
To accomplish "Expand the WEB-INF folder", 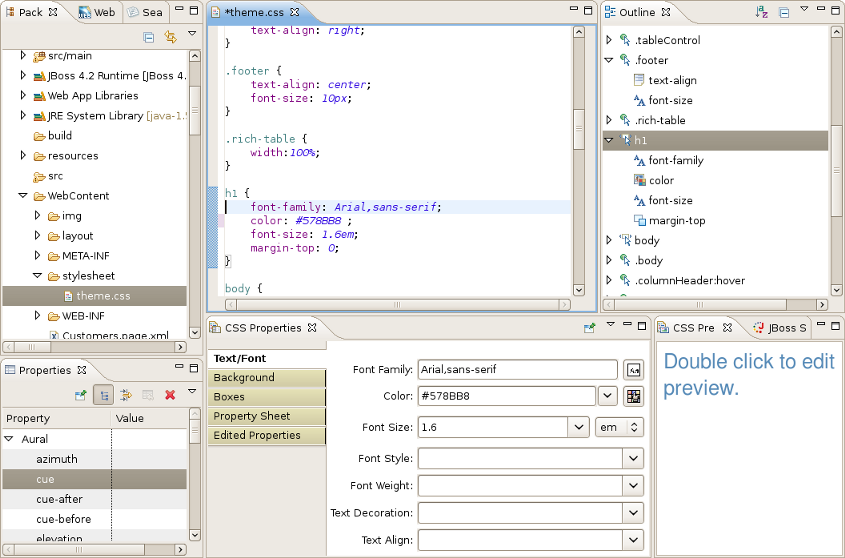I will (x=38, y=316).
